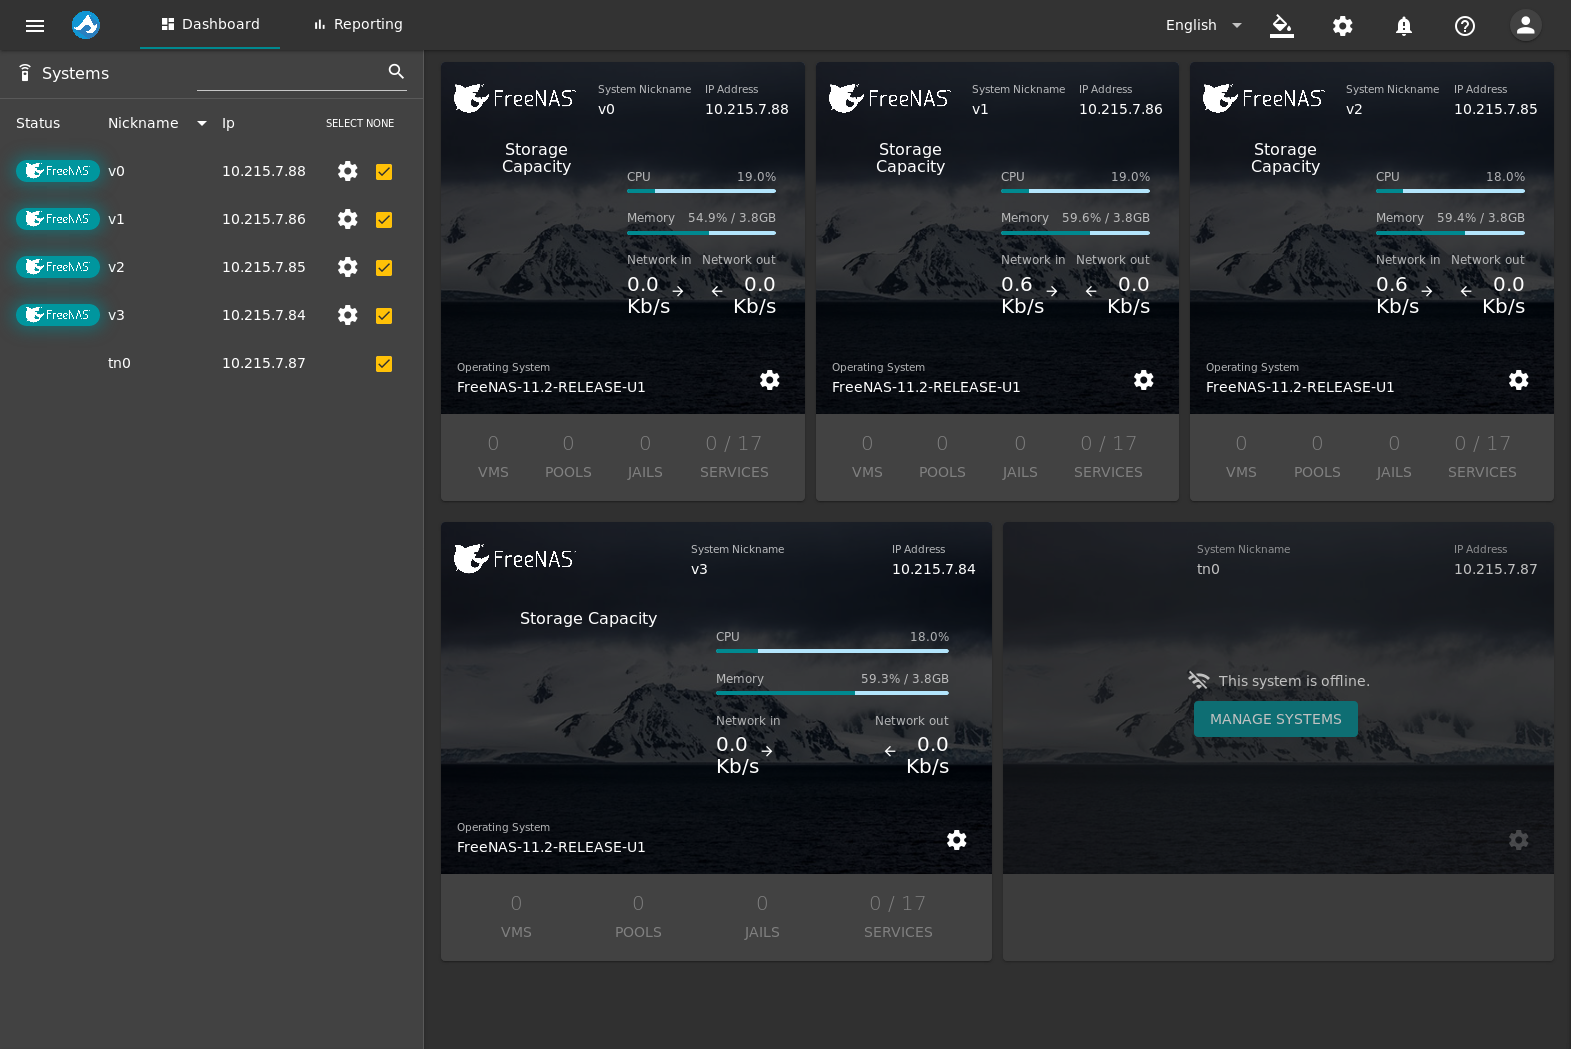This screenshot has width=1571, height=1049.
Task: Open the user account avatar menu
Action: pos(1526,26)
